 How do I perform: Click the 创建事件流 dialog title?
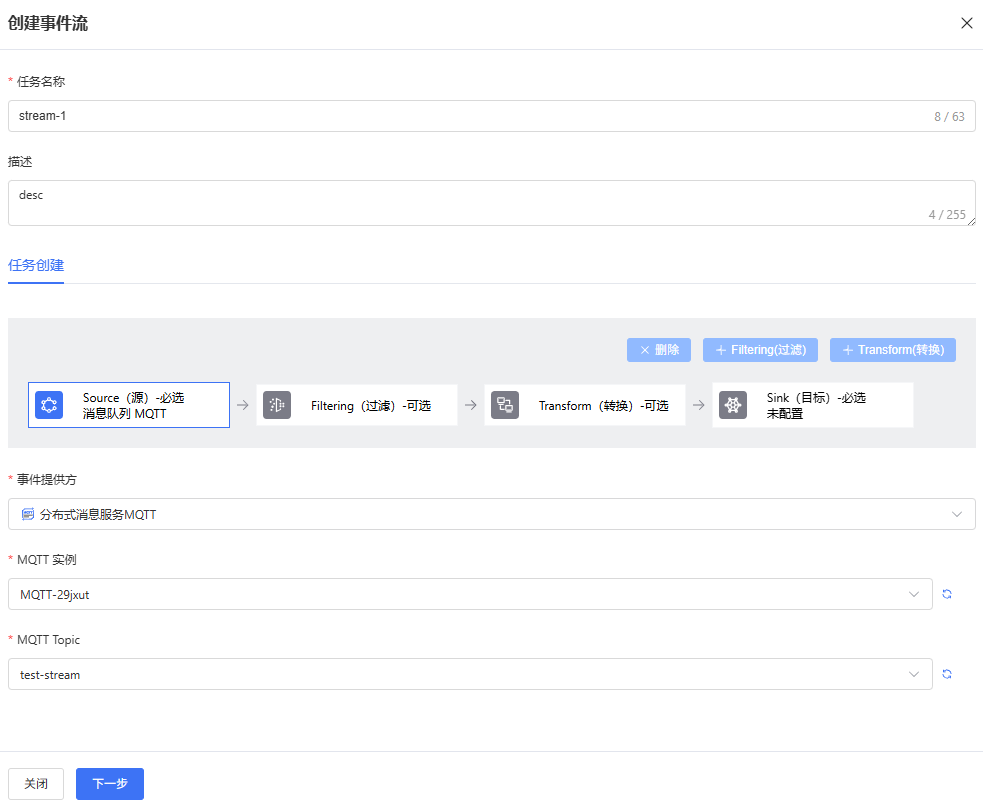pyautogui.click(x=48, y=23)
